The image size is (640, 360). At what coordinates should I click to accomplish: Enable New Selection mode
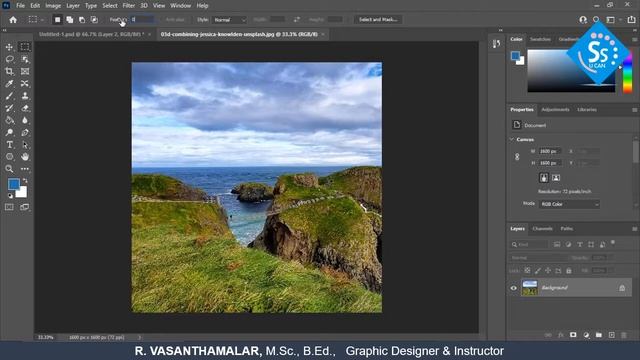58,20
